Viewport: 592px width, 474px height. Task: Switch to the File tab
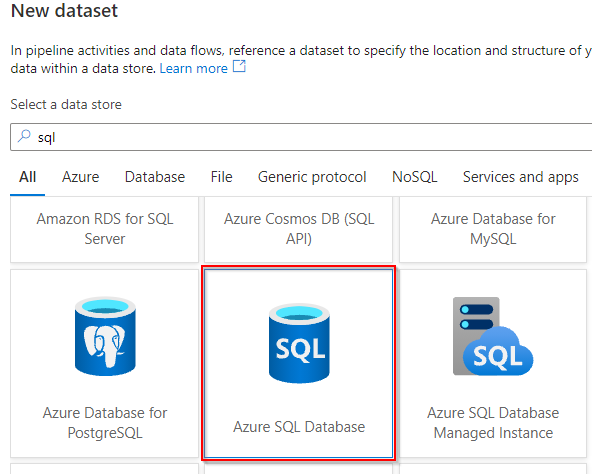221,177
